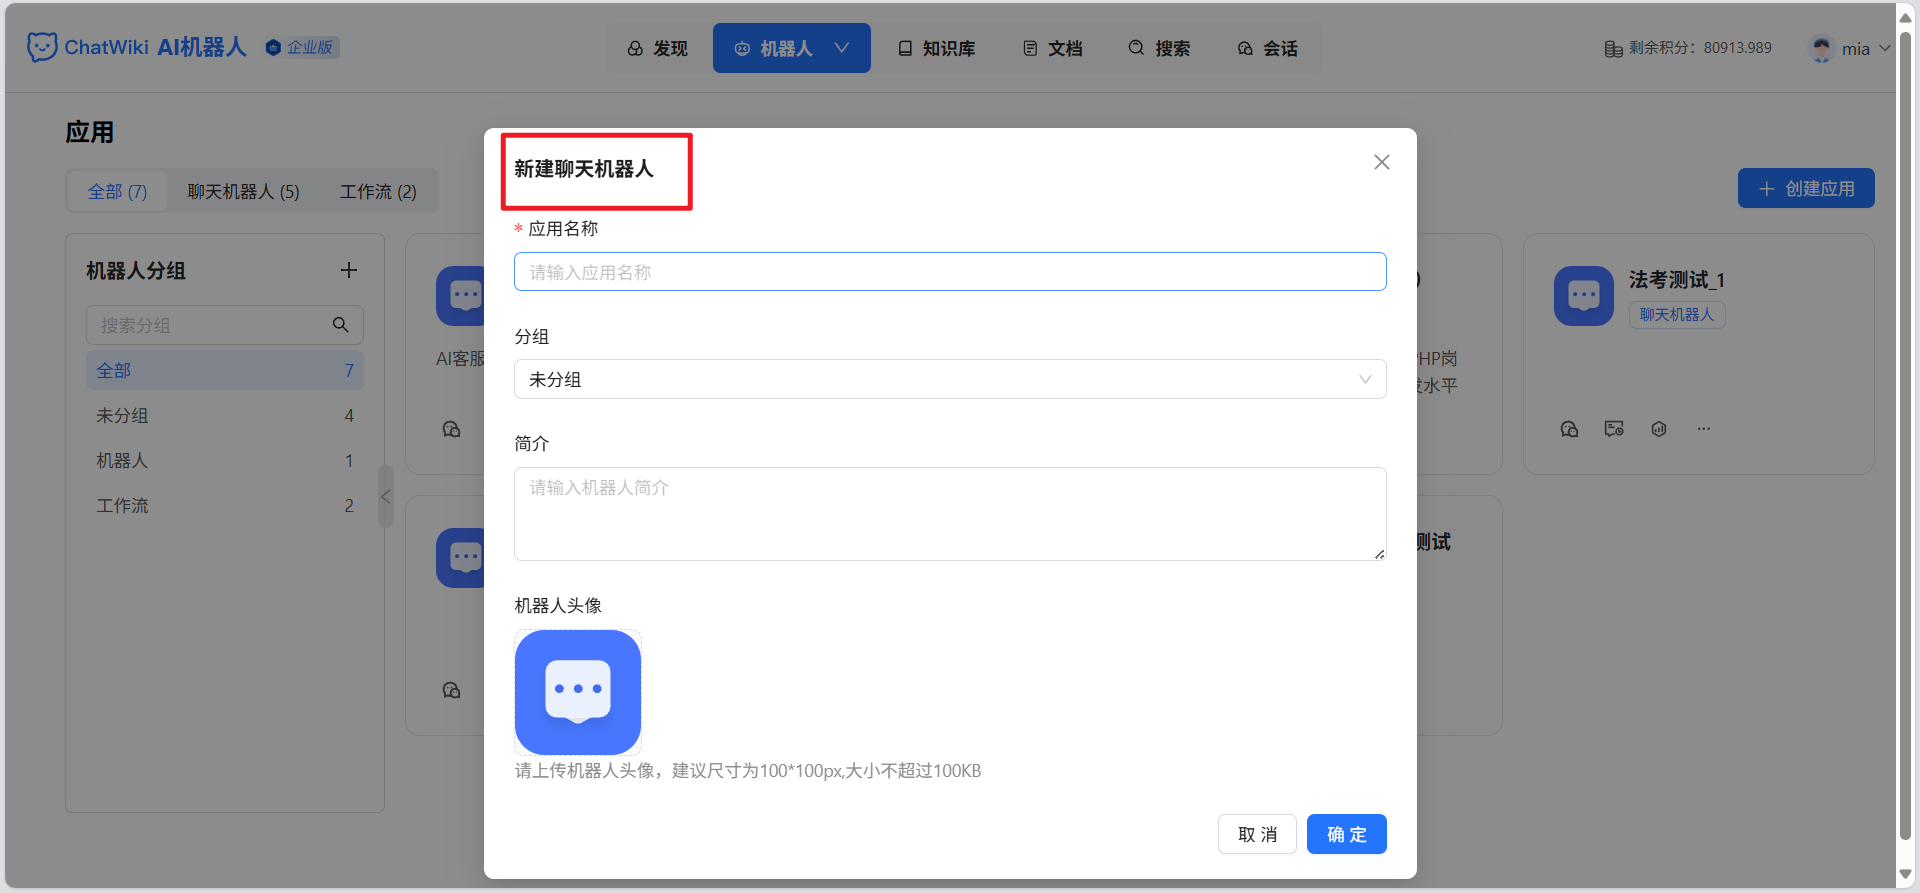Switch to the 全部 (7) tab
Image resolution: width=1920 pixels, height=893 pixels.
point(117,191)
